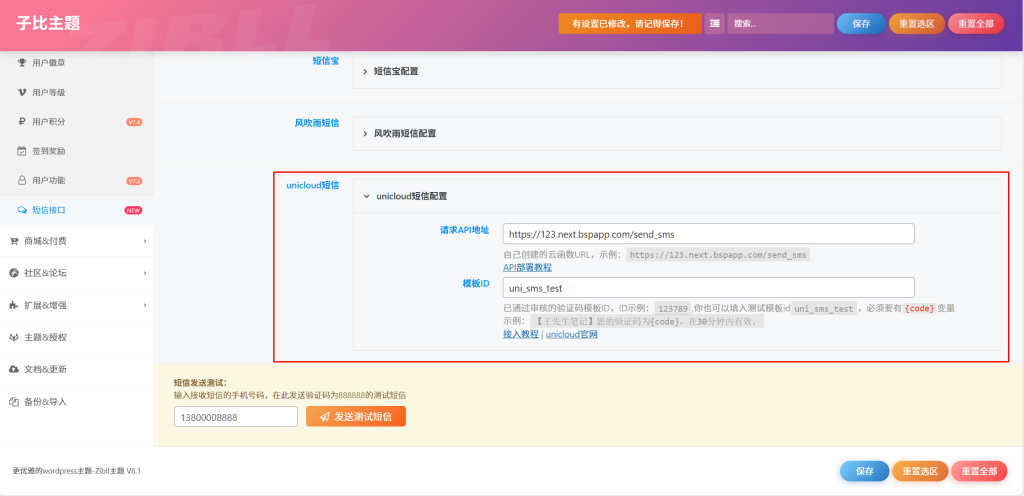
Task: Click the shopping cart icon for 商城&付费
Action: [x=14, y=240]
